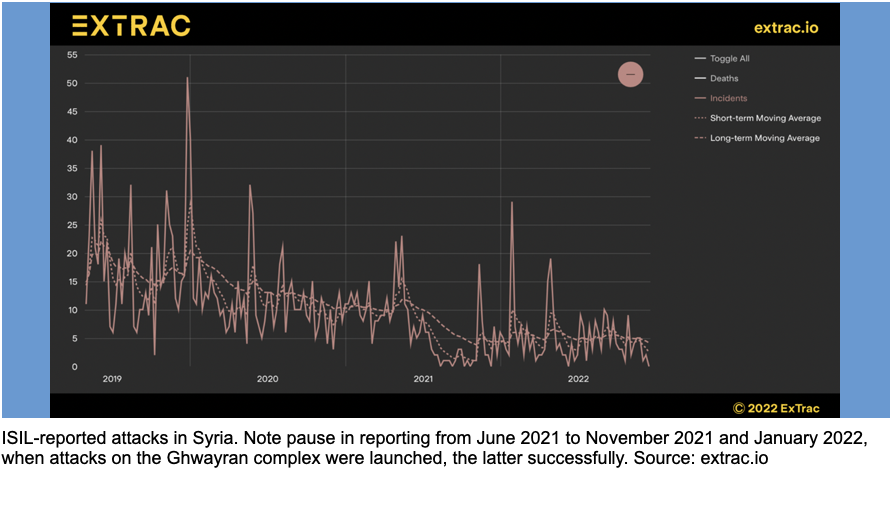The width and height of the screenshot is (892, 520).
Task: Select the 2019 label on the x-axis
Action: pyautogui.click(x=112, y=379)
